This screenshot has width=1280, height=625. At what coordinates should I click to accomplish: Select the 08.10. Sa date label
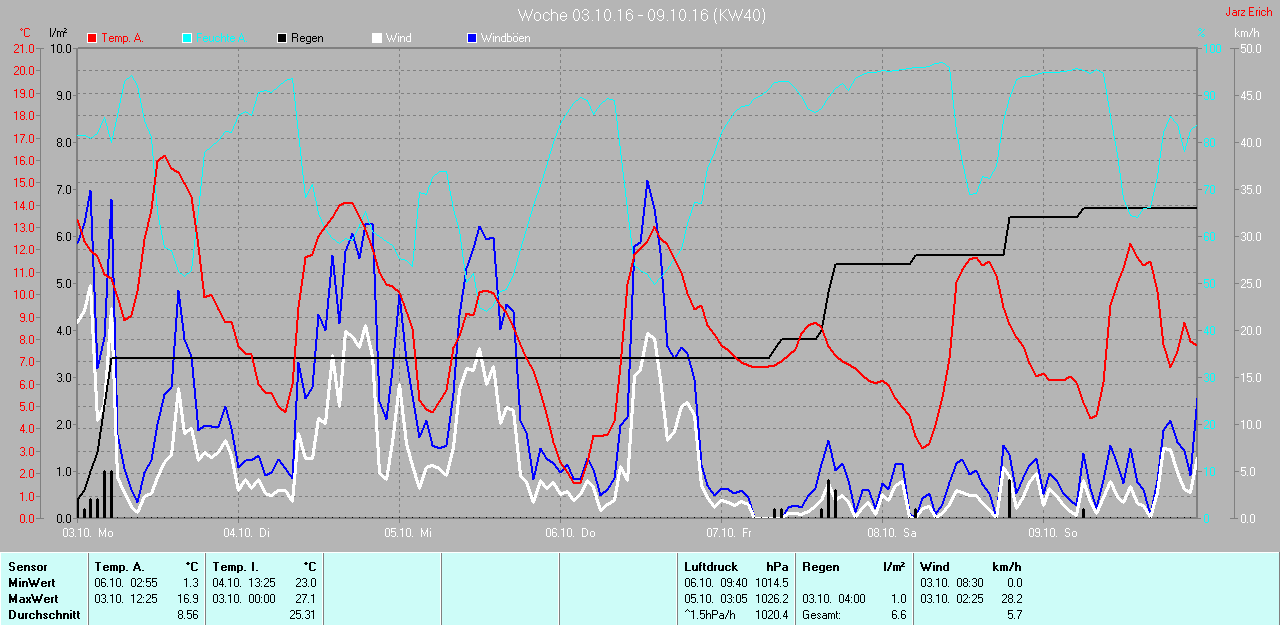point(891,533)
